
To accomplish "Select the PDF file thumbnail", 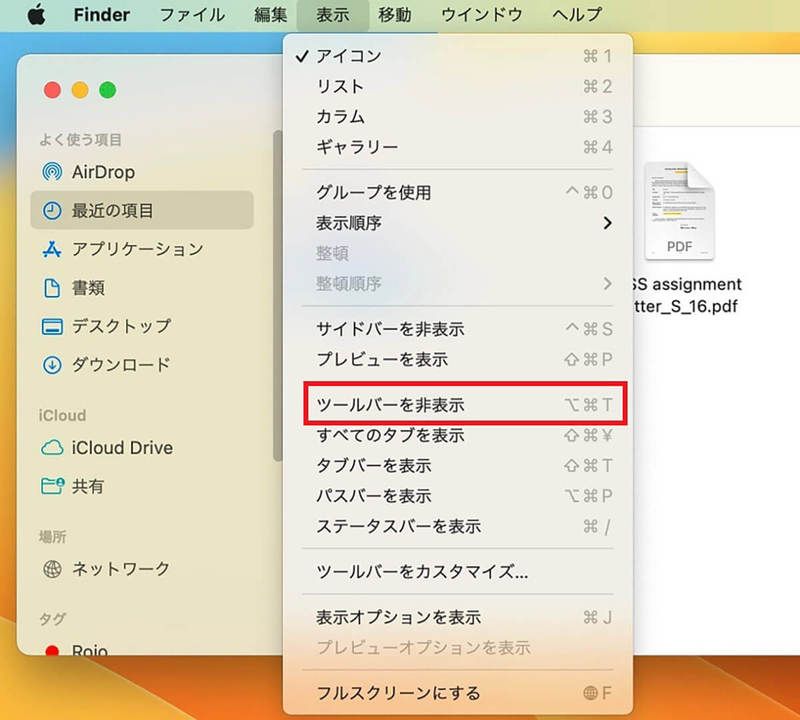I will point(679,211).
